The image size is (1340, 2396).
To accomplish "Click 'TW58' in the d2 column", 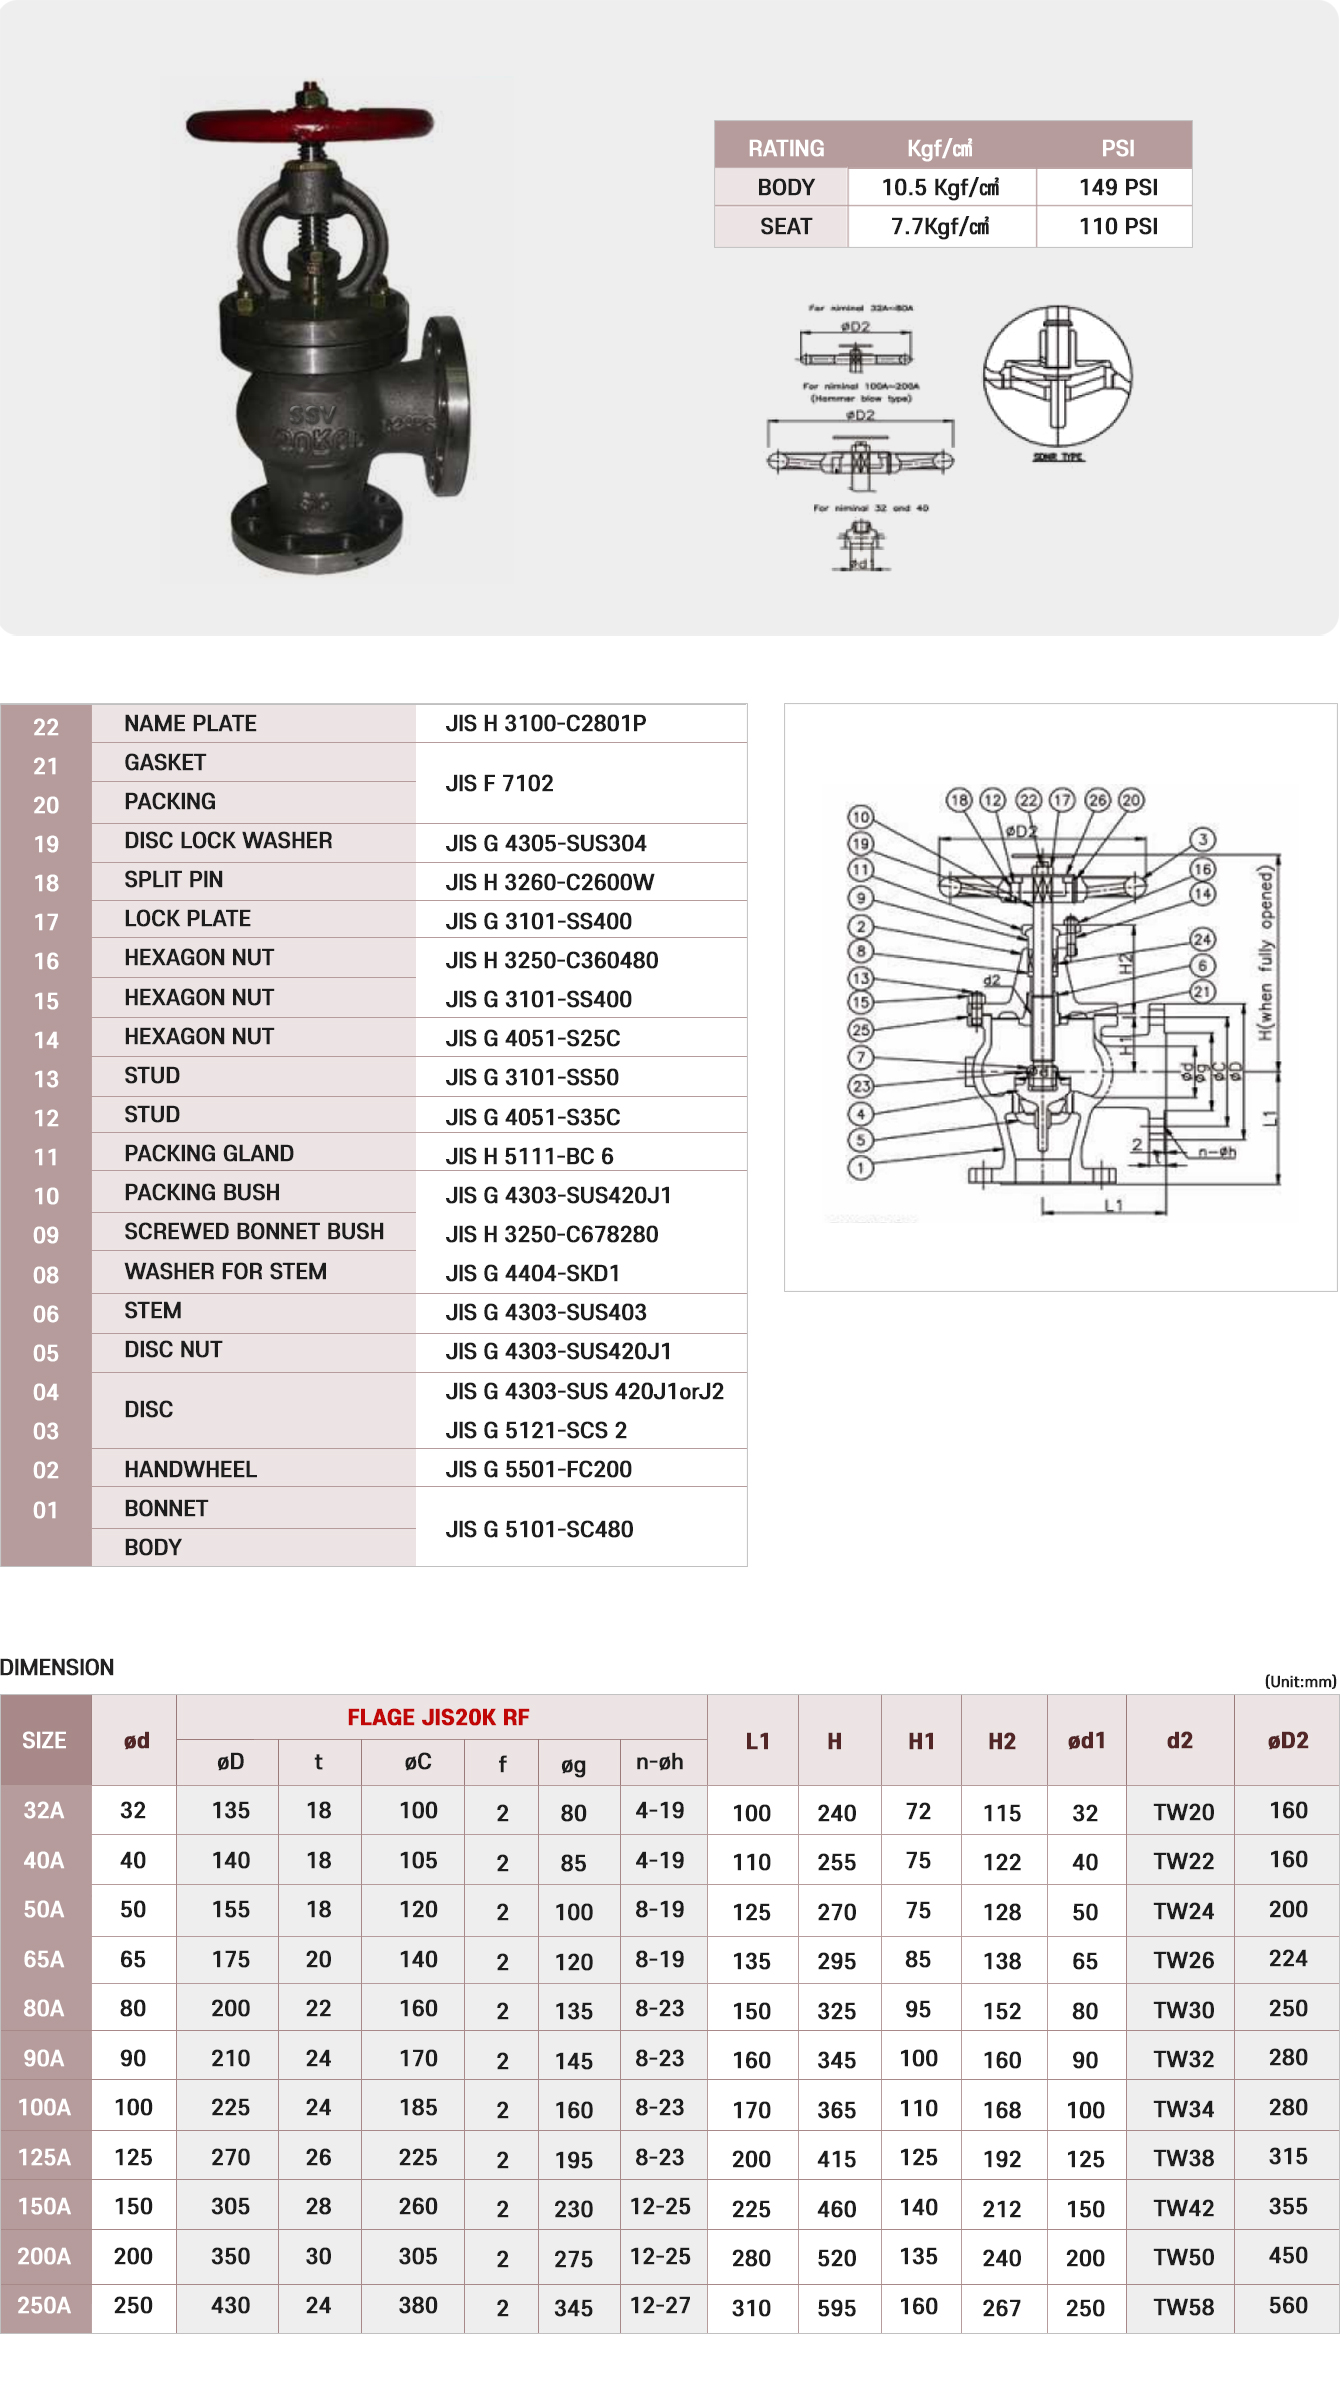I will (x=1184, y=2307).
